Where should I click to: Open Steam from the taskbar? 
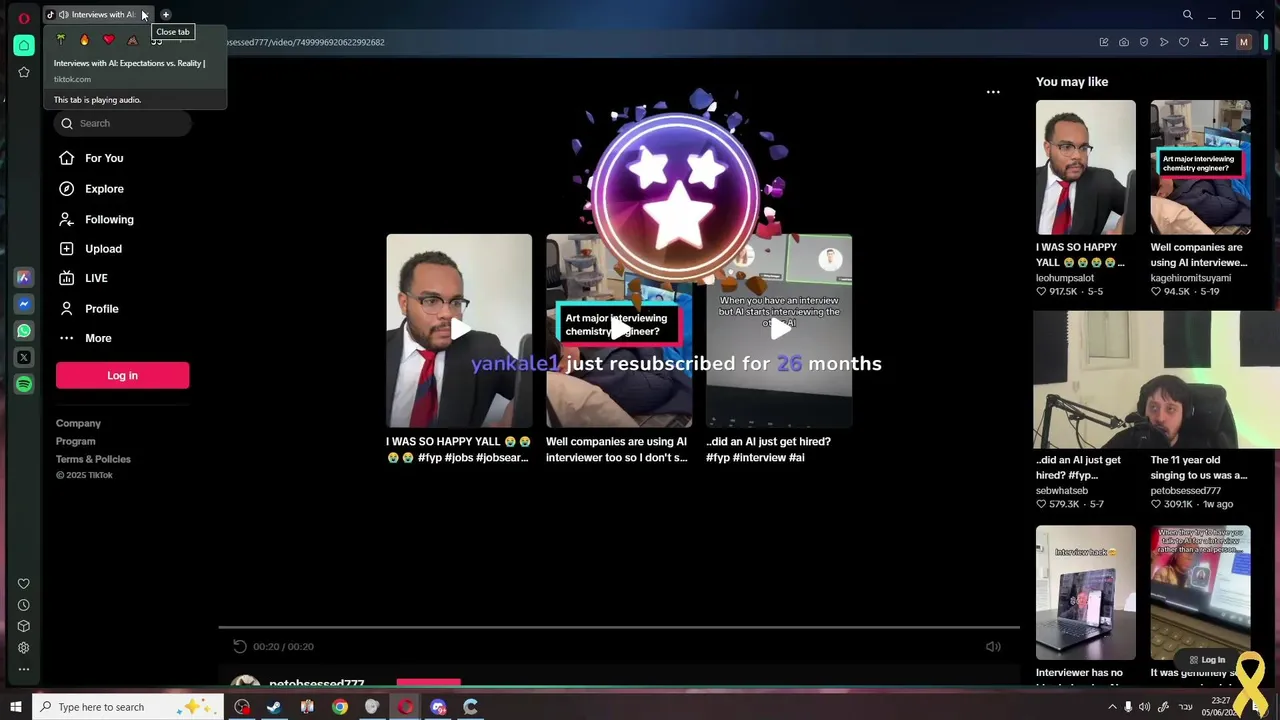tap(274, 707)
